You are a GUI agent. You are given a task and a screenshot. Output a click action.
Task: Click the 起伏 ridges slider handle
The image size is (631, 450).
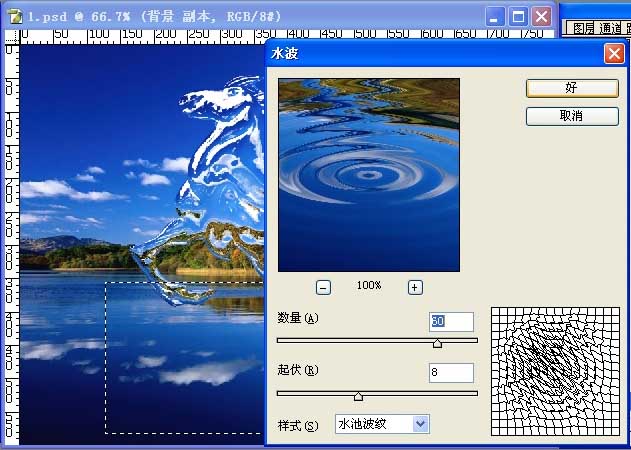358,396
